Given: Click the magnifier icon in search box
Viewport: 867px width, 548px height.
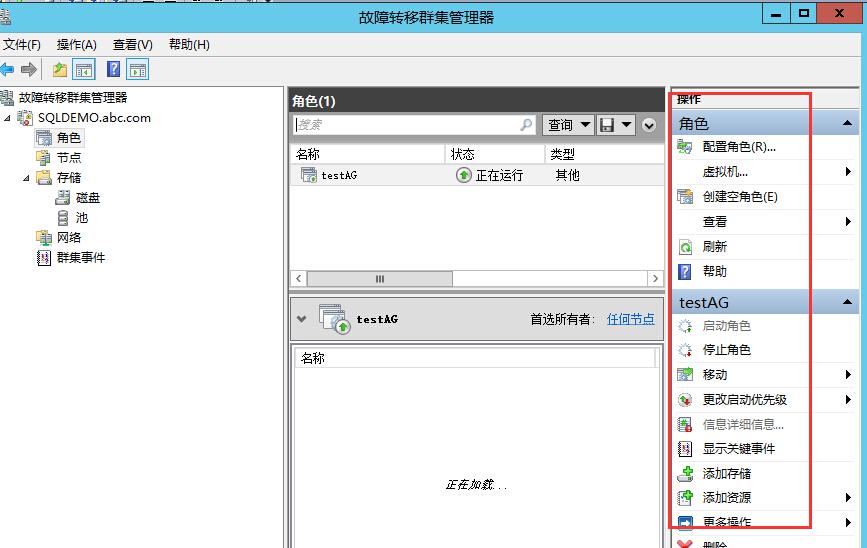Looking at the screenshot, I should pyautogui.click(x=526, y=125).
